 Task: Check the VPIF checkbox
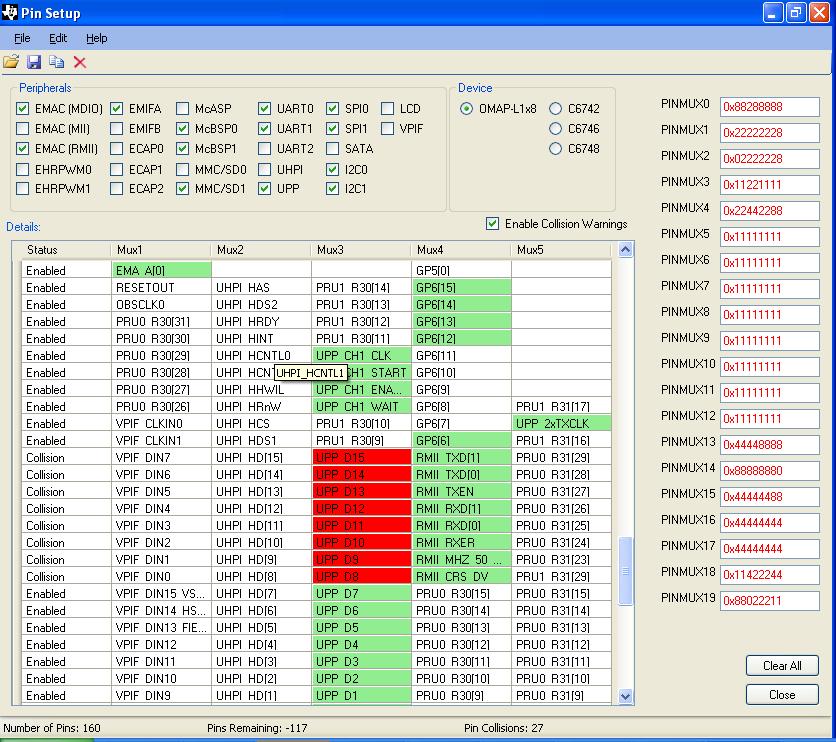click(388, 128)
